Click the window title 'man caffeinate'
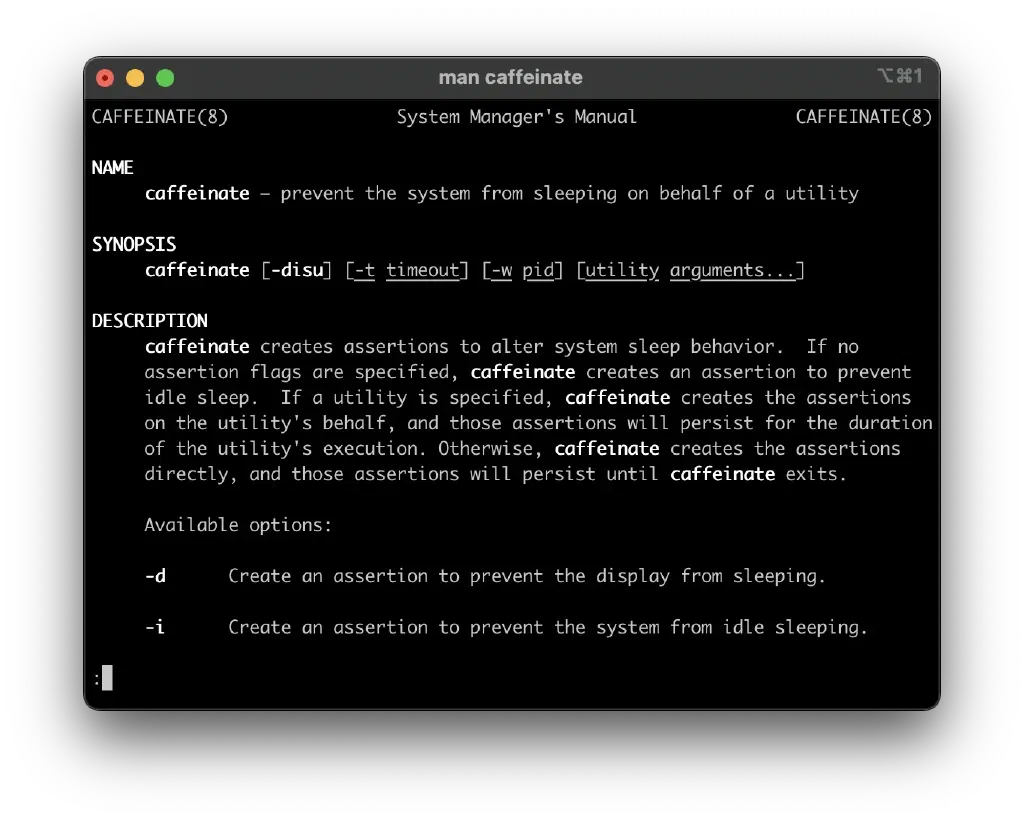 510,78
